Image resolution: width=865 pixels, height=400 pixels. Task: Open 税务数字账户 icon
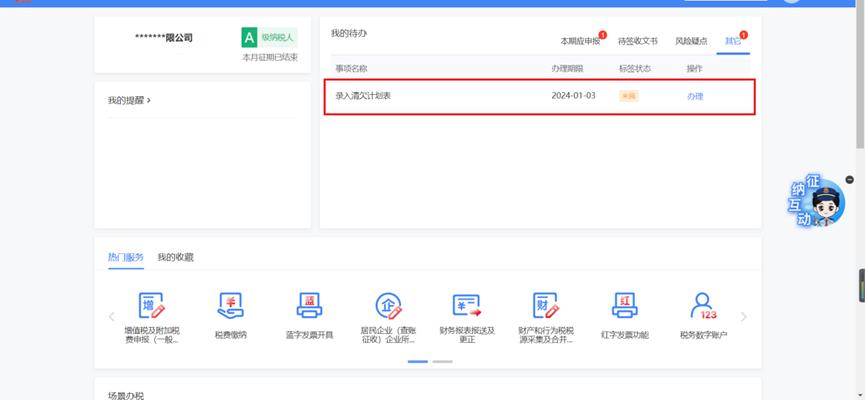704,305
